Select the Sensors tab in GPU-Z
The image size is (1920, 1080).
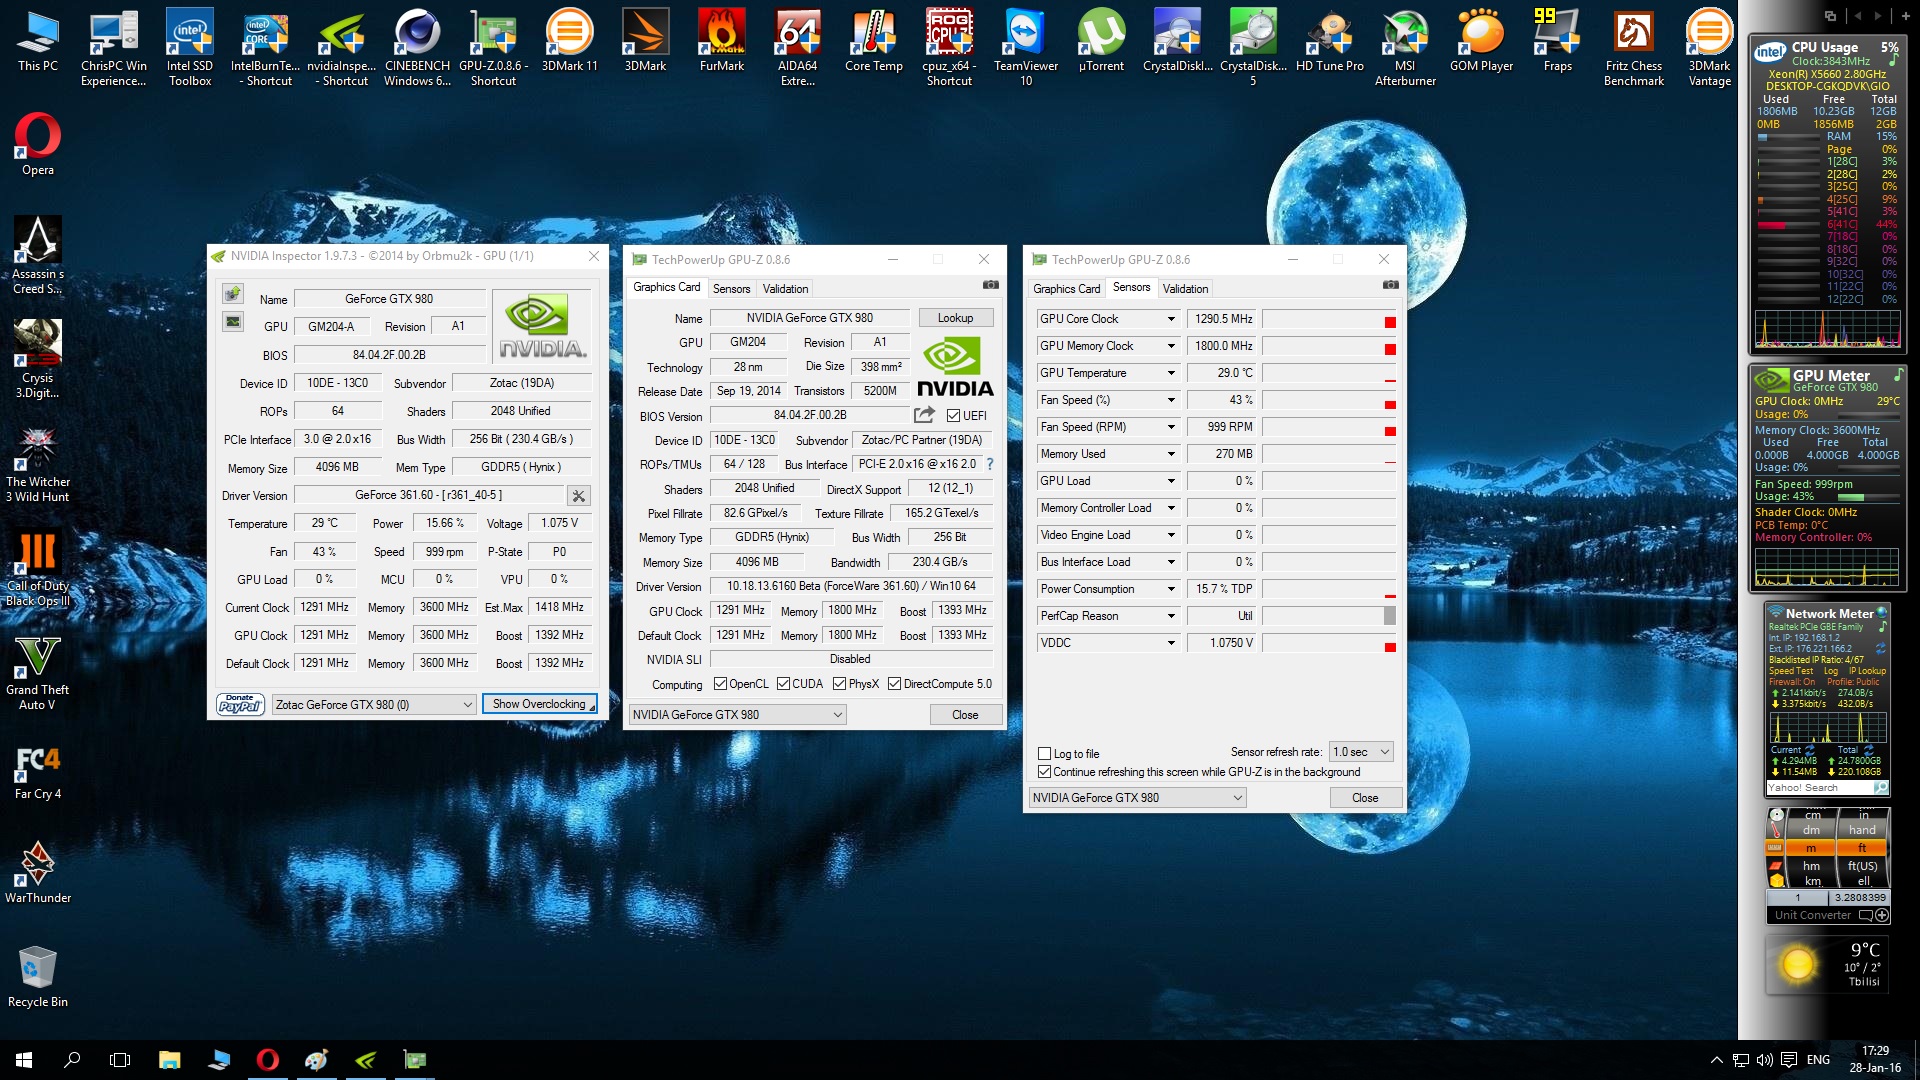click(x=731, y=289)
